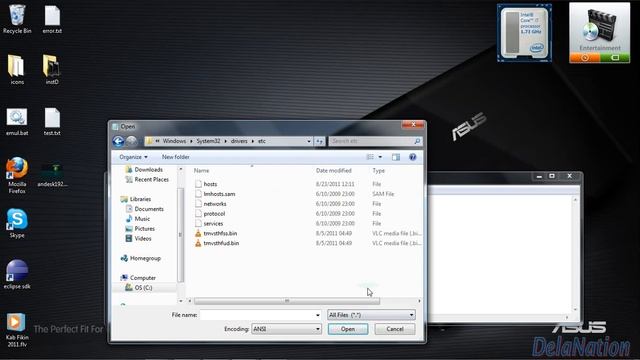The image size is (640, 360).
Task: Click the Intel Core processor gadget
Action: coord(524,33)
